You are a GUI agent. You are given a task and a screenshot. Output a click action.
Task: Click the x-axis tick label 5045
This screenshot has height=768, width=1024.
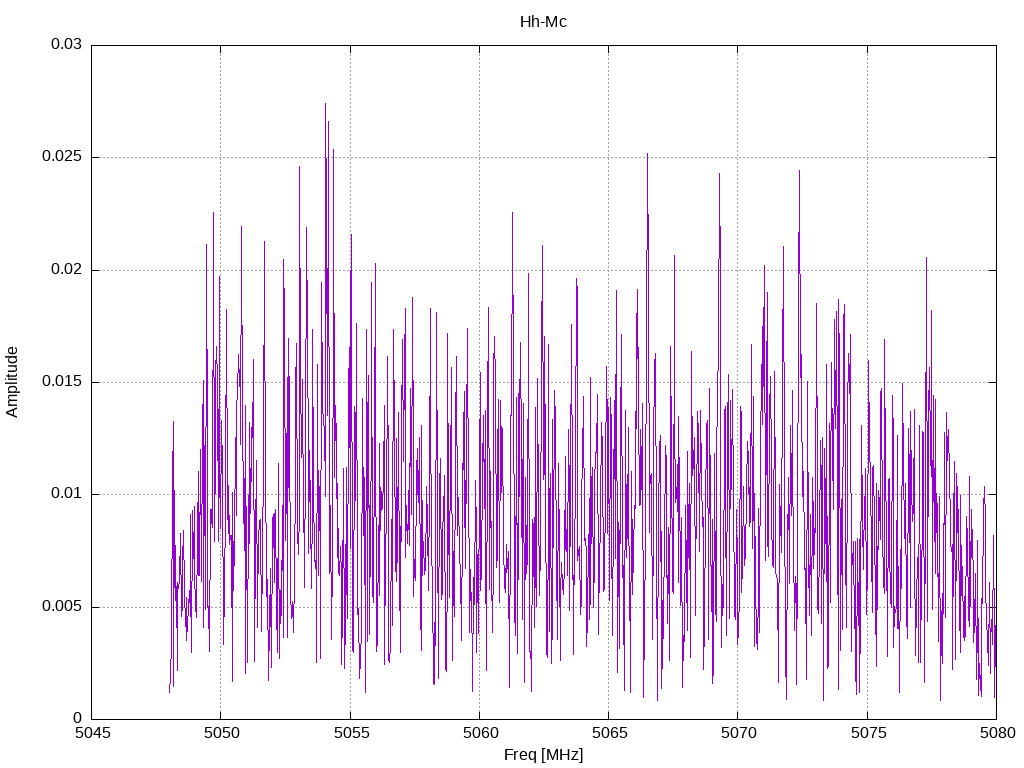(92, 733)
